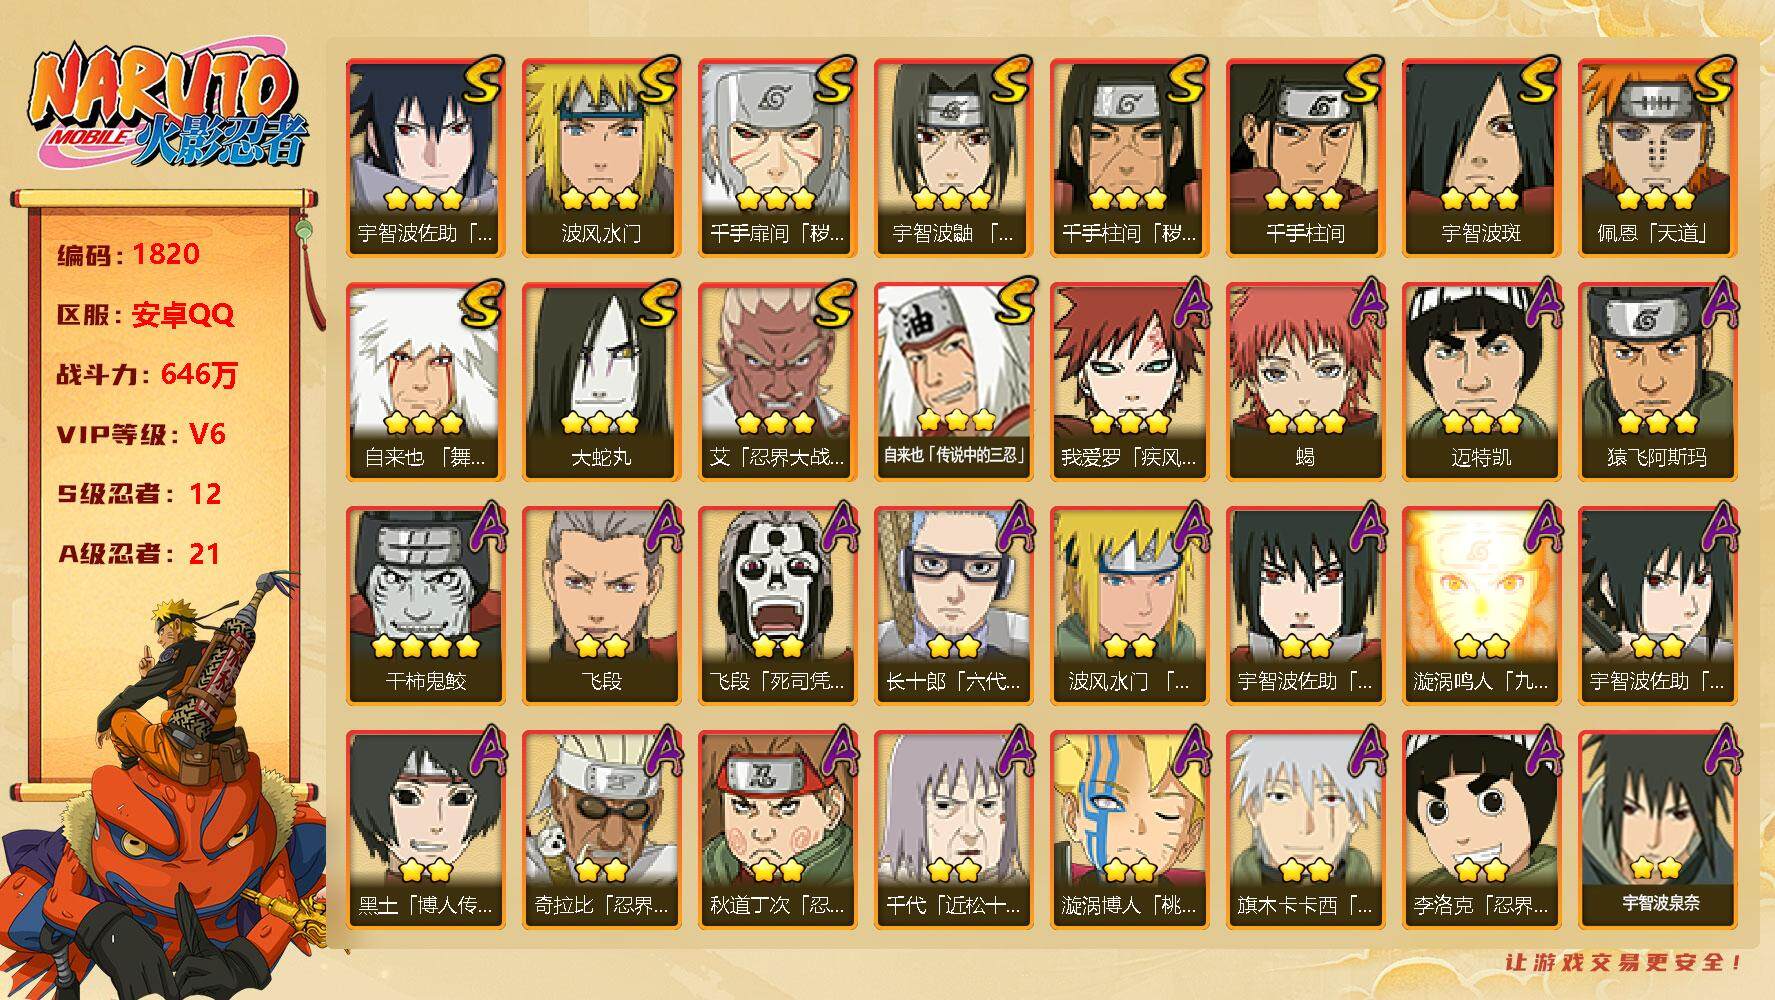
Task: Click the 千手柱间 card without brackets
Action: [1305, 158]
